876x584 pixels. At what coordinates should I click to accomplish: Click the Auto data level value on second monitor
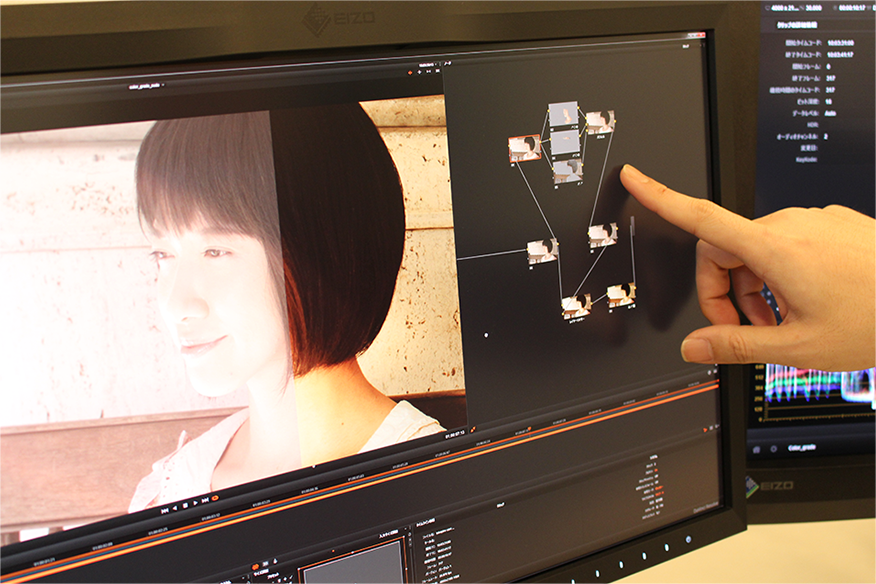pyautogui.click(x=830, y=113)
